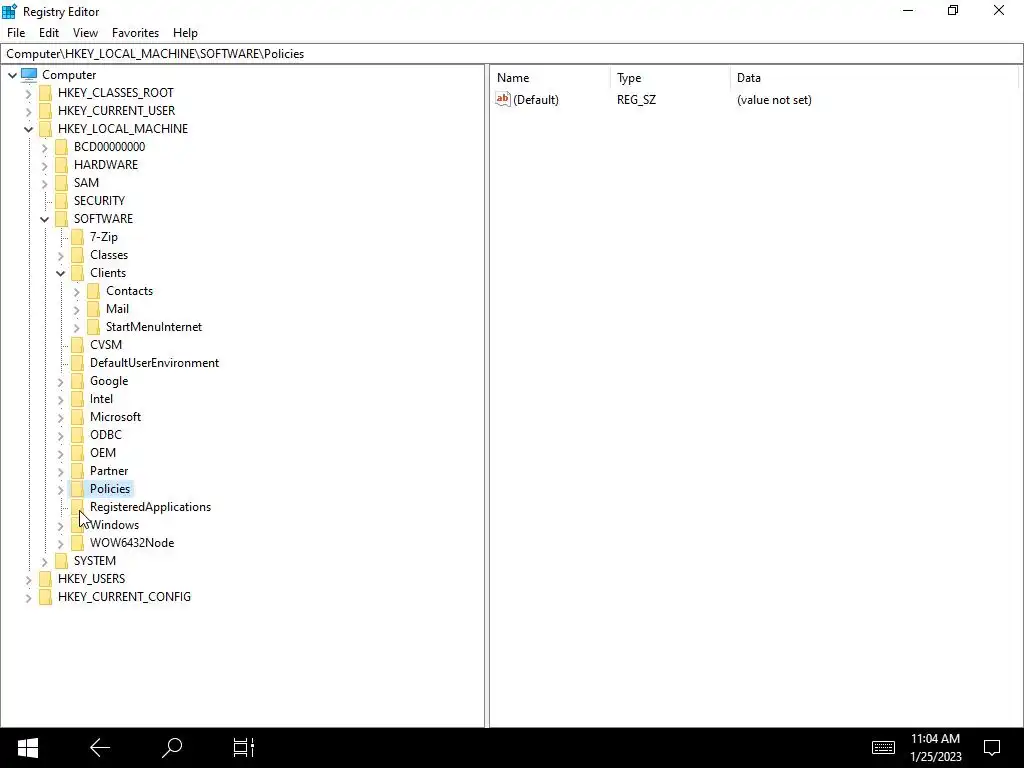This screenshot has width=1024, height=768.
Task: Click the SECURITY folder icon
Action: pos(61,200)
